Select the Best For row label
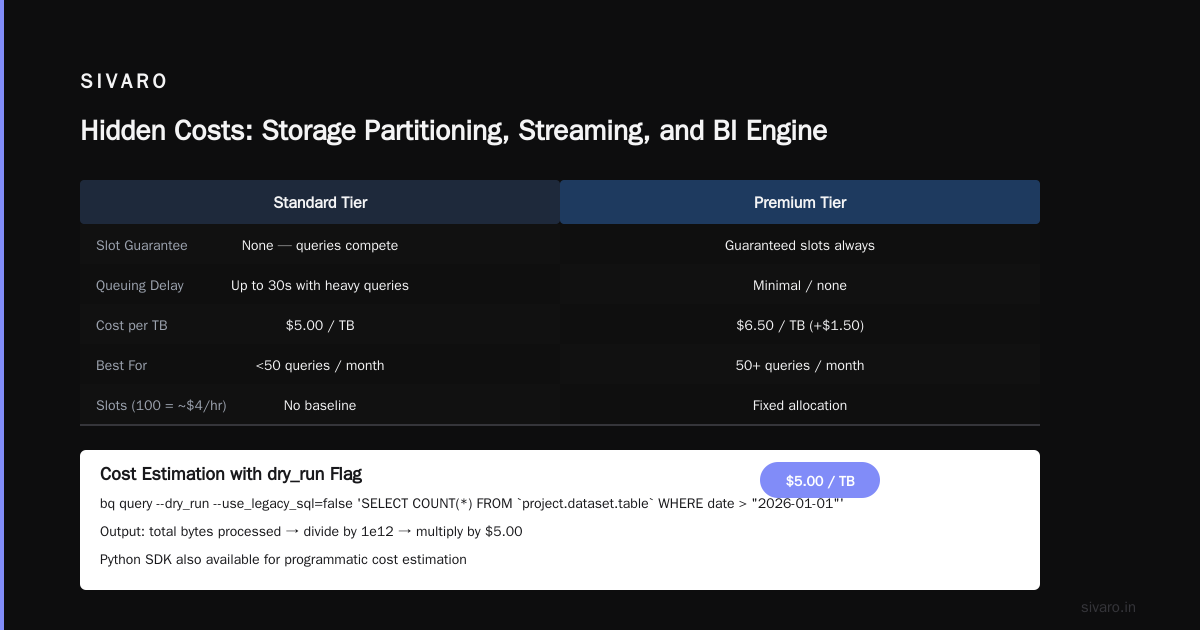Image resolution: width=1200 pixels, height=630 pixels. click(x=122, y=365)
